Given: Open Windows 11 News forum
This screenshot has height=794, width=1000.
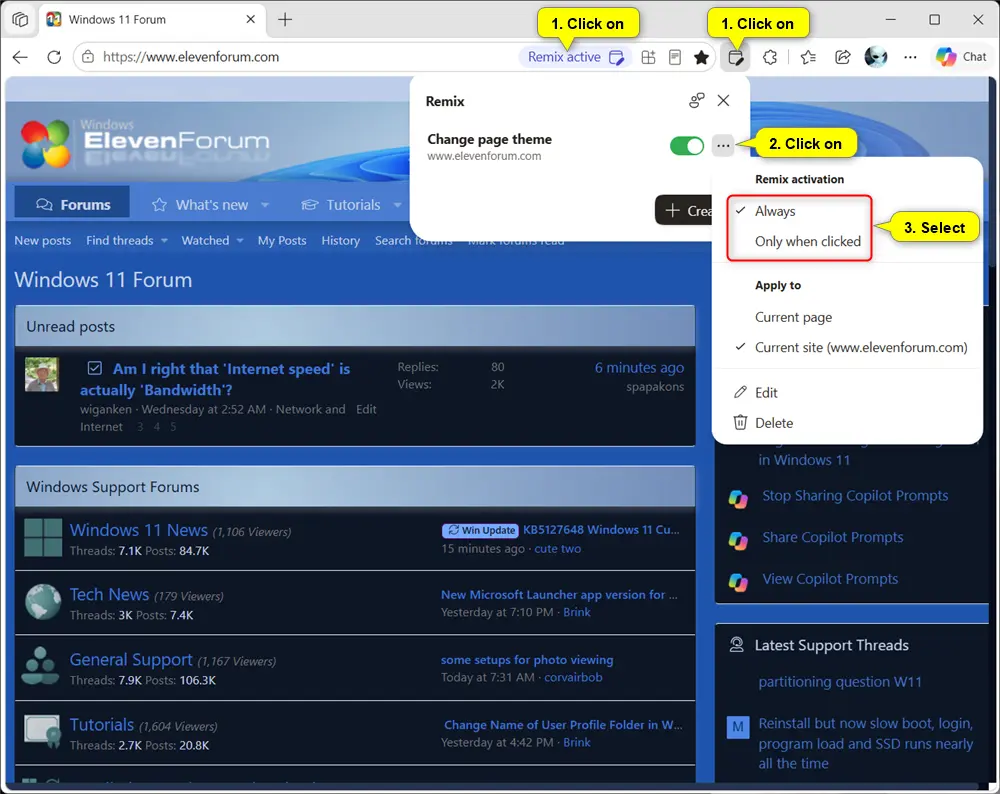Looking at the screenshot, I should pos(138,531).
